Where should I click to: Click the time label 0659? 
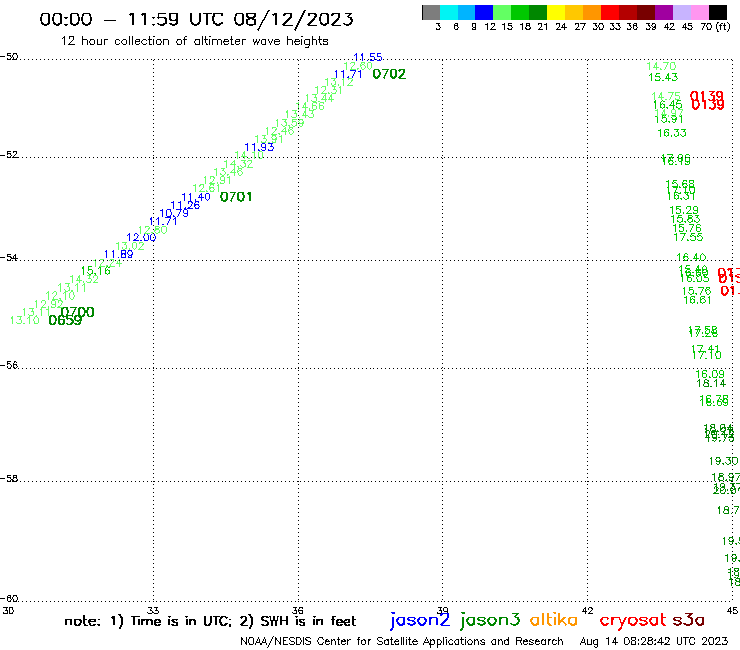(65, 321)
